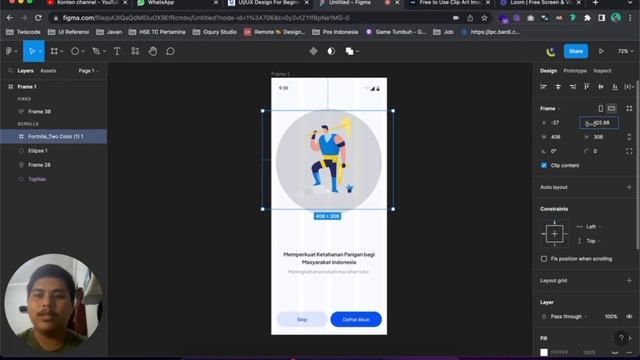The height and width of the screenshot is (360, 640).
Task: Click the Align right icon
Action: pos(572,87)
